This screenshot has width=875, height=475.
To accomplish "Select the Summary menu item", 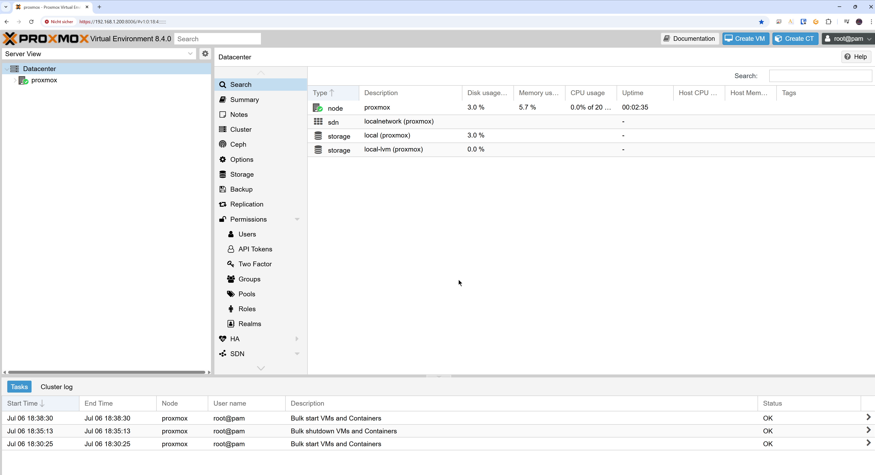I will click(244, 100).
